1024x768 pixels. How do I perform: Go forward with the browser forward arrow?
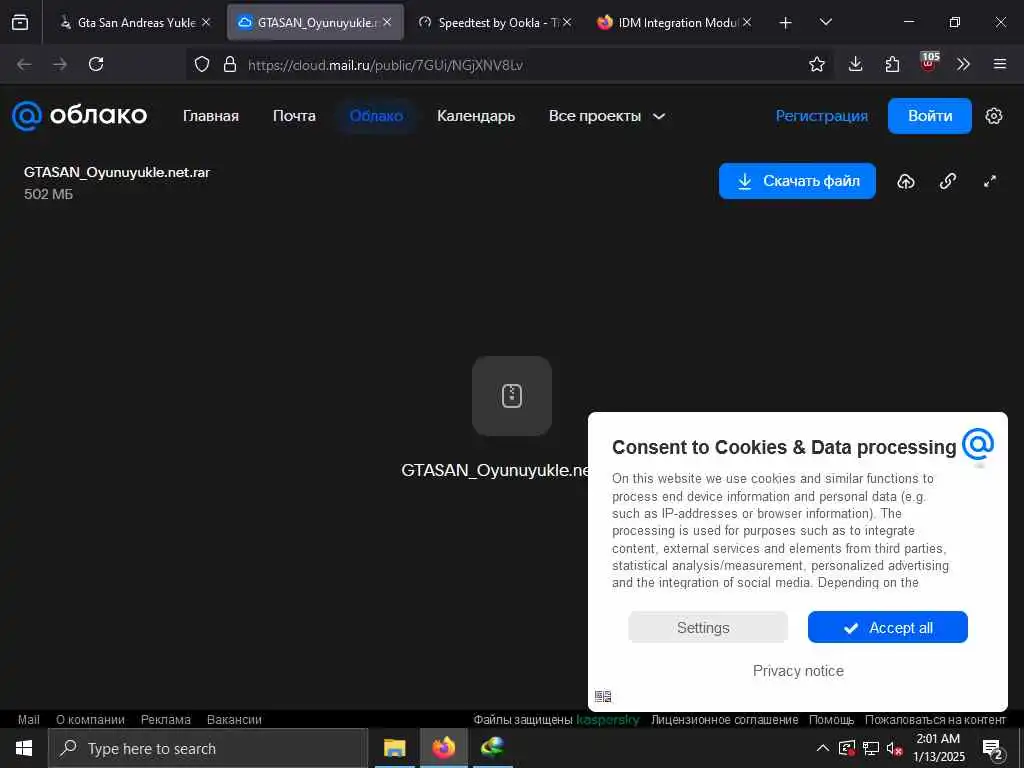pos(60,64)
